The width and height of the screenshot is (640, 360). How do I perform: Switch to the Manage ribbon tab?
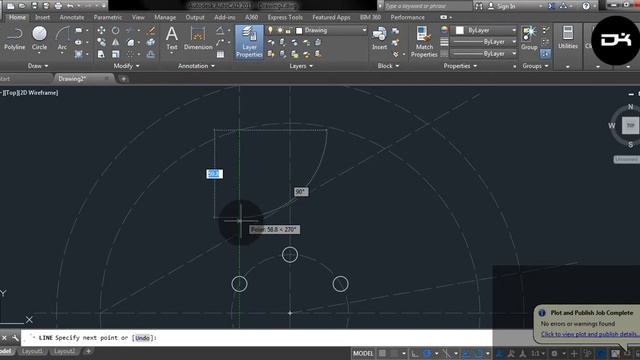pyautogui.click(x=165, y=17)
